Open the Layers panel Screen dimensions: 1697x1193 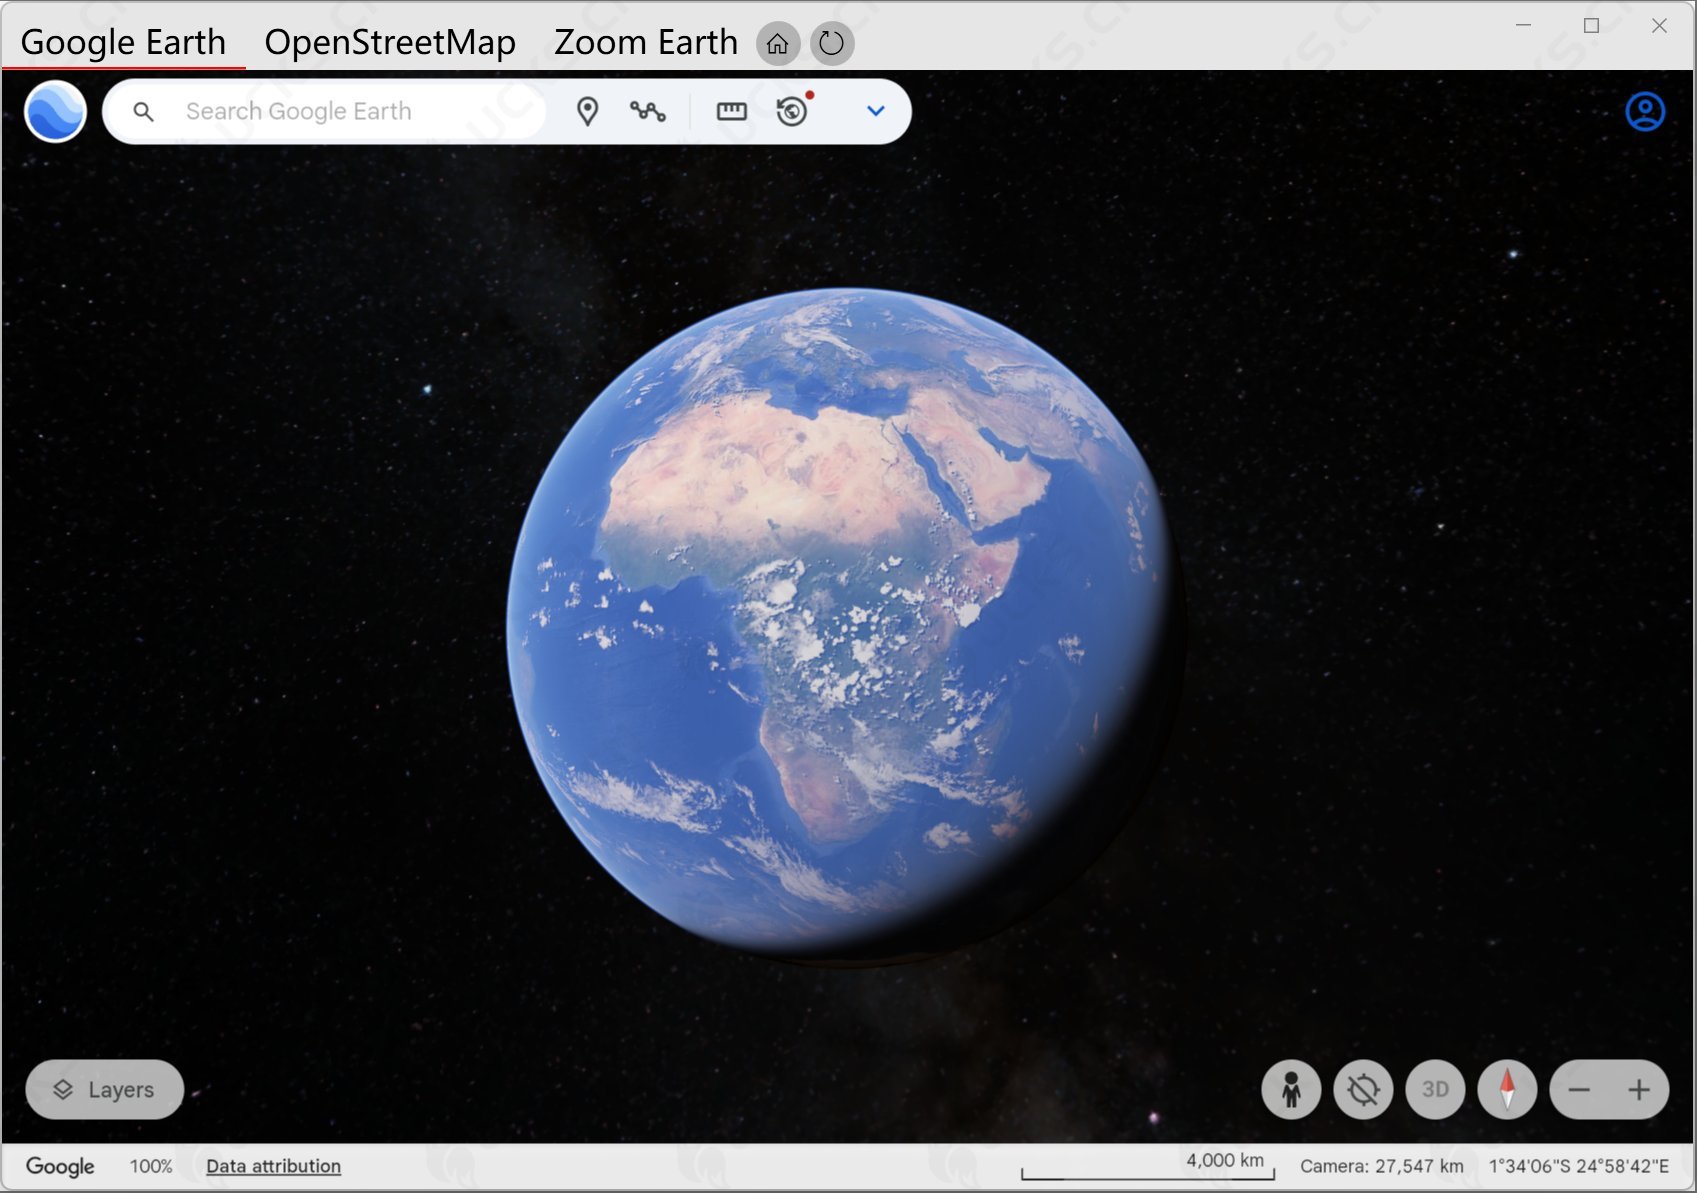tap(105, 1089)
